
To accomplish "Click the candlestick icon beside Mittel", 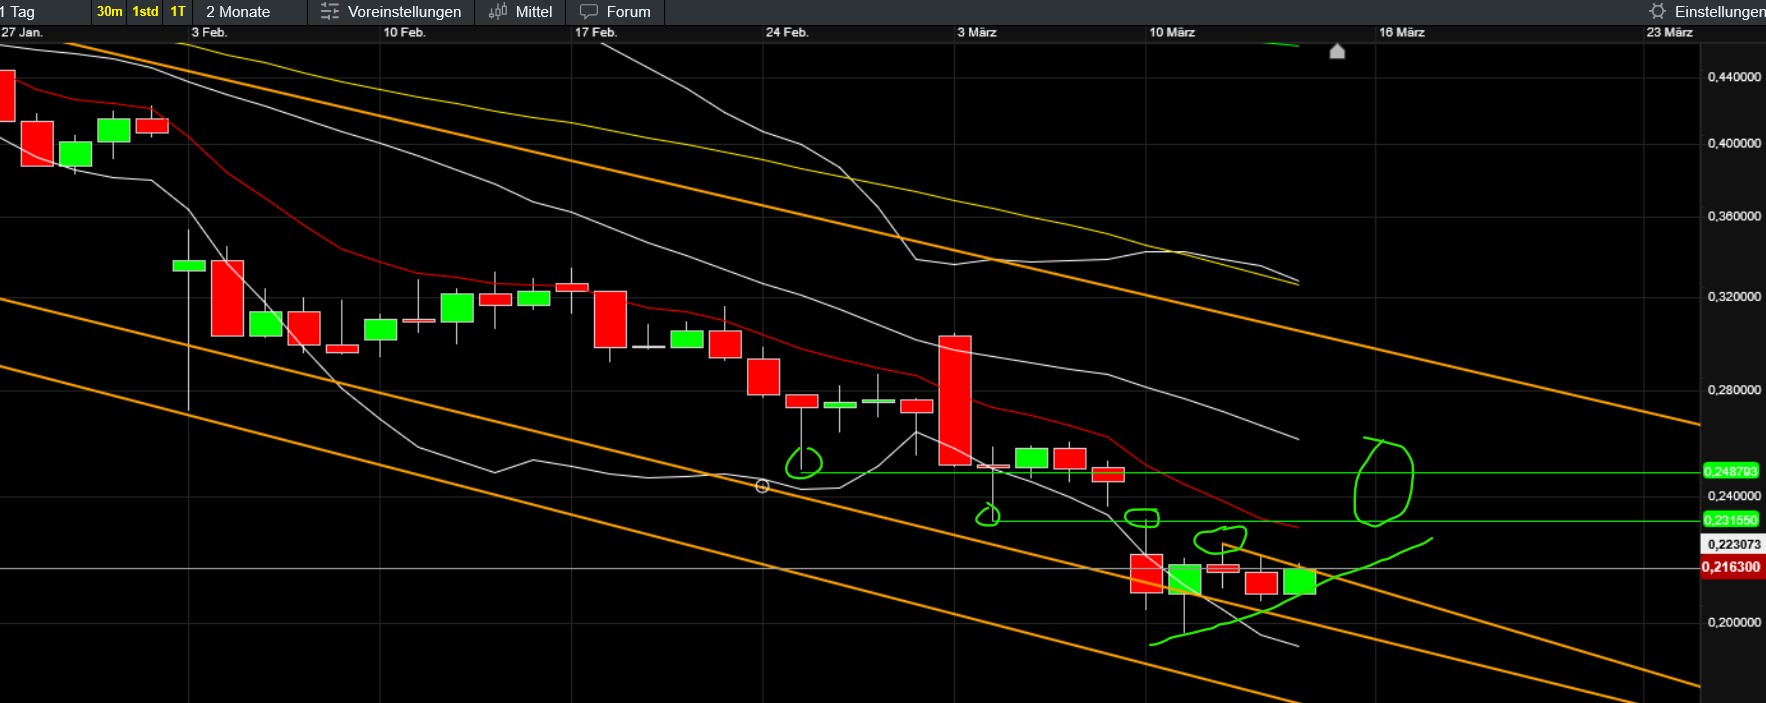I will point(497,12).
